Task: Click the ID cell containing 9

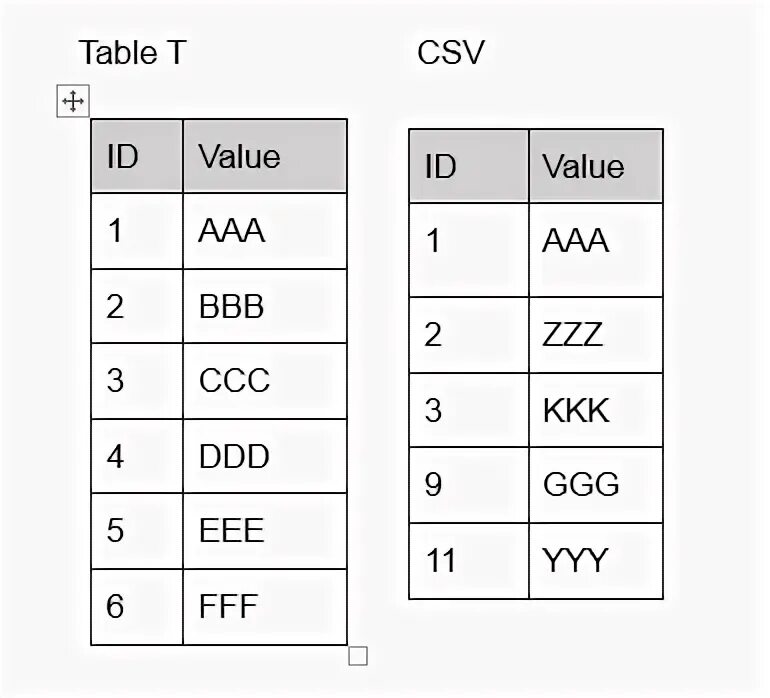Action: click(x=468, y=485)
